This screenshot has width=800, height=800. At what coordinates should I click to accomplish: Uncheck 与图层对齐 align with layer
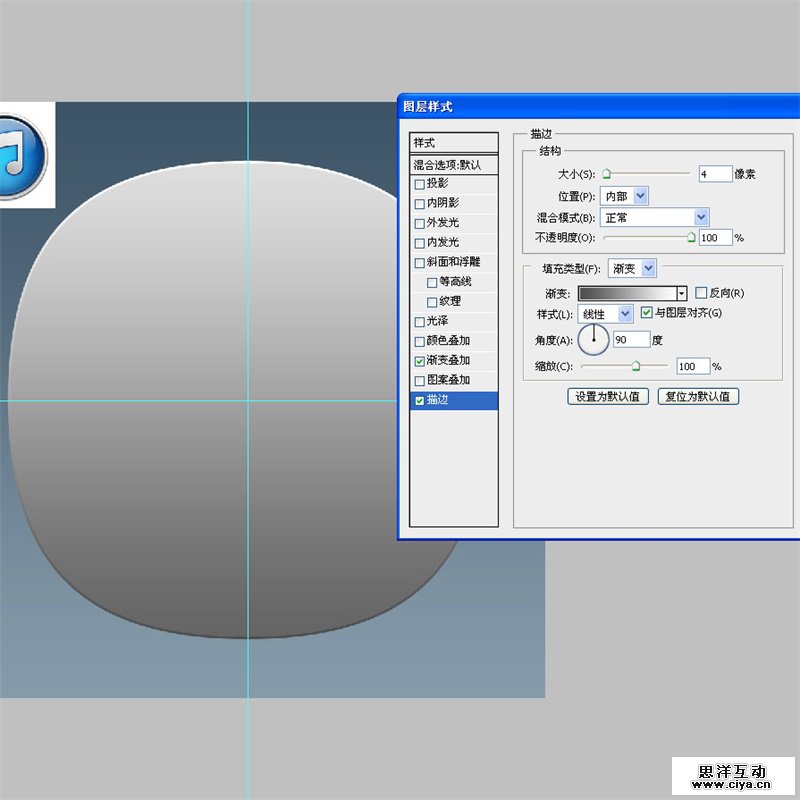point(646,313)
